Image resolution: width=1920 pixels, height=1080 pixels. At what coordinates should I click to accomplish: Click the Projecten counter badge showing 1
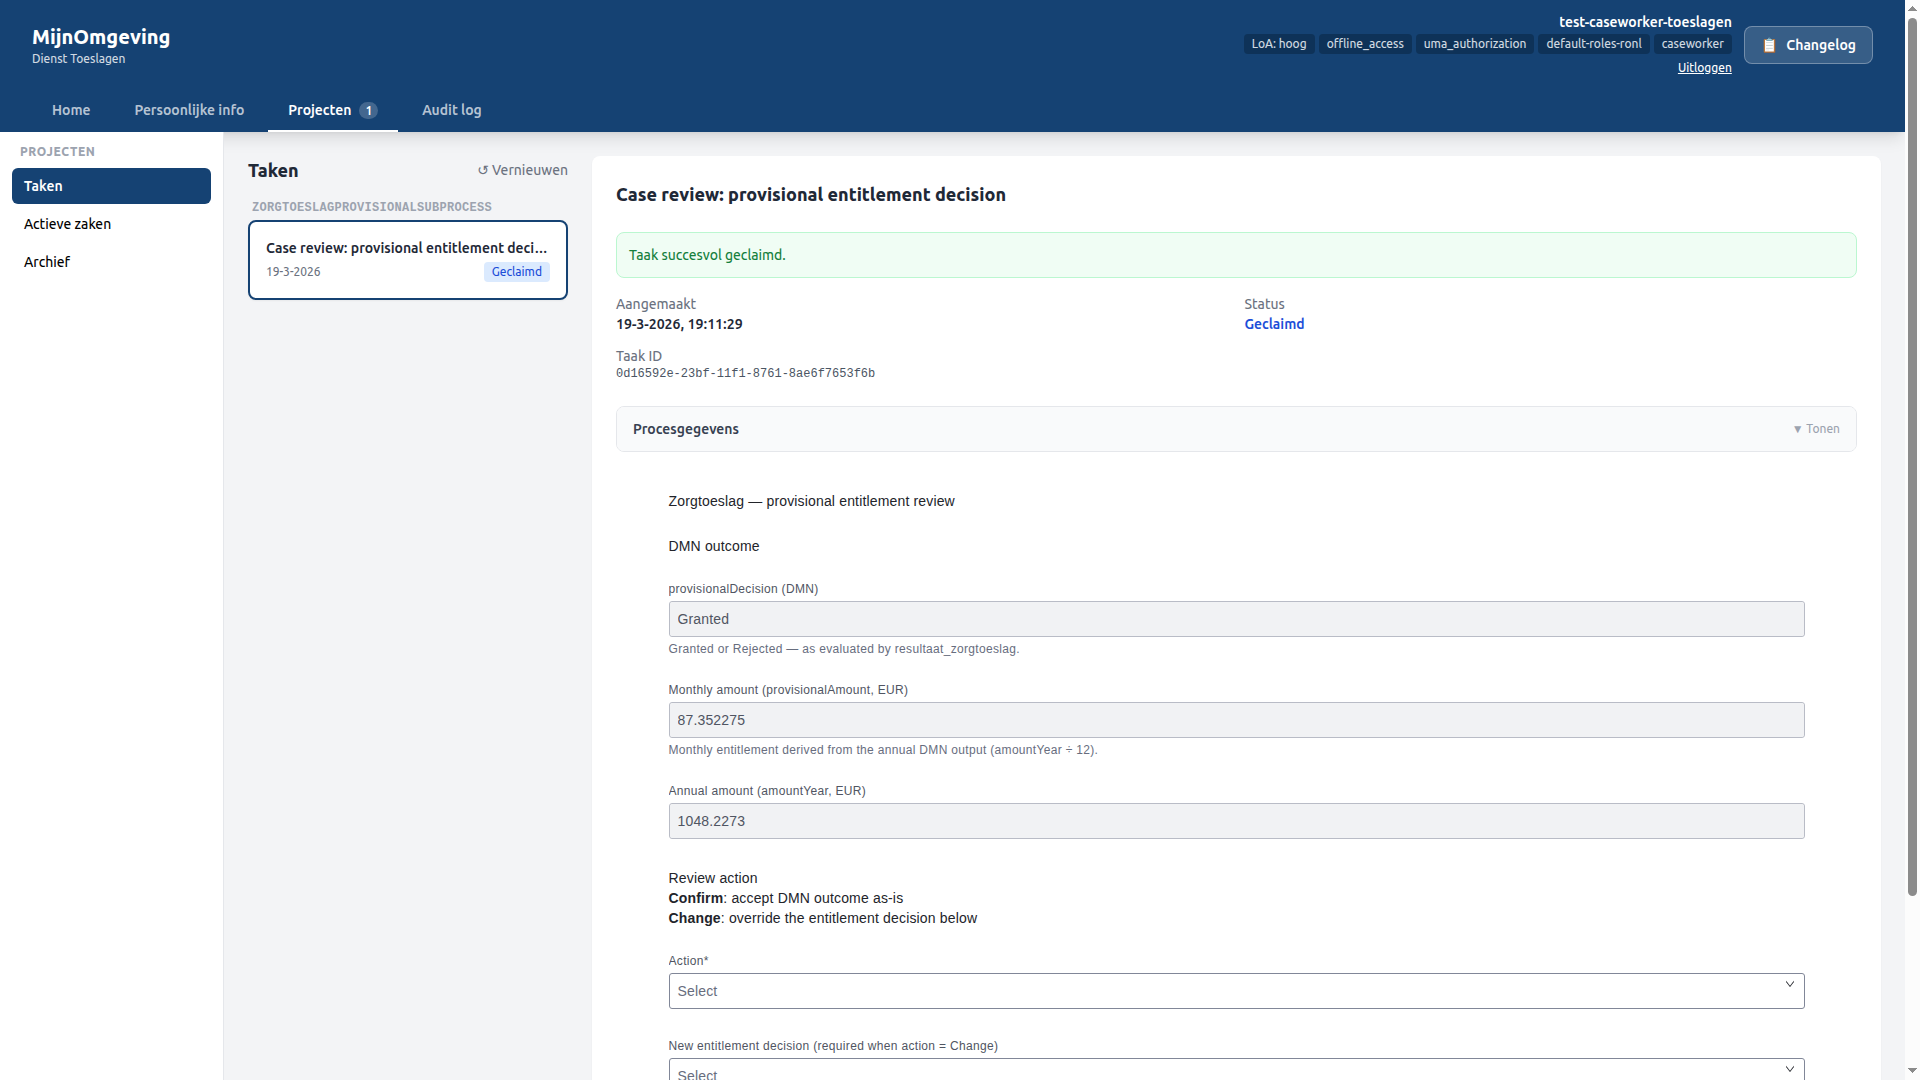368,110
